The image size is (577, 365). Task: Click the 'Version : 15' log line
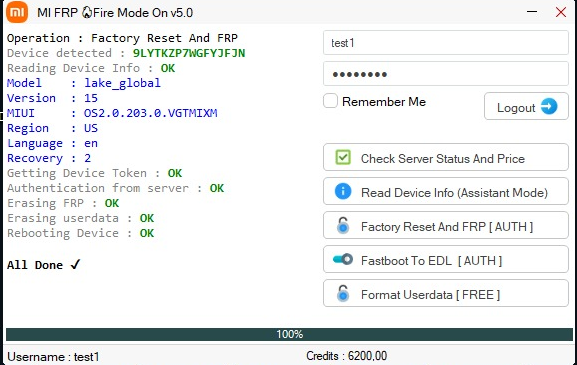[x=52, y=98]
